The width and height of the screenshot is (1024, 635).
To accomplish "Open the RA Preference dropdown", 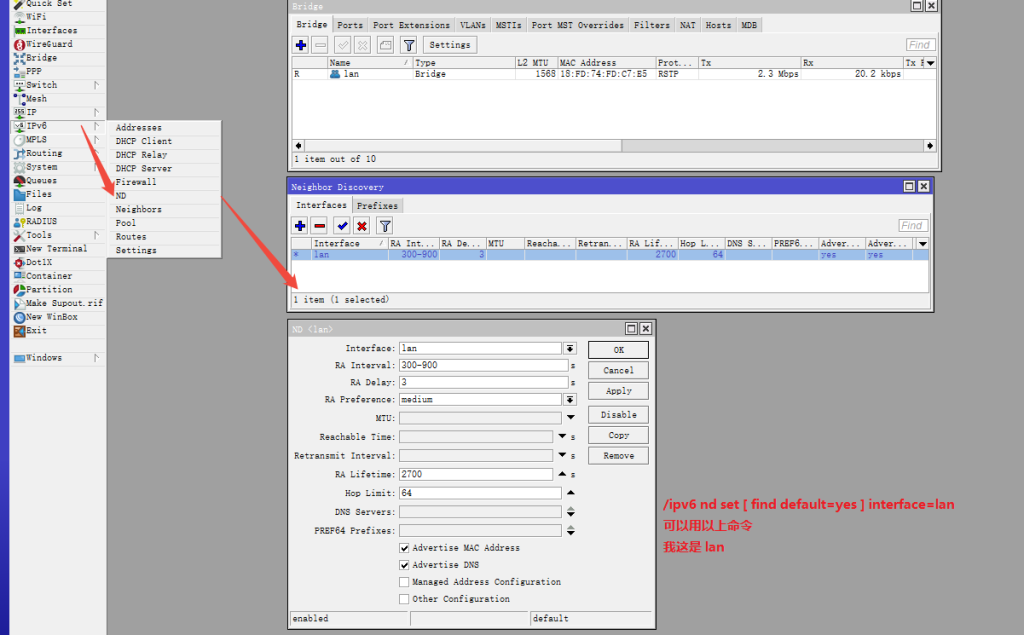I will point(570,399).
